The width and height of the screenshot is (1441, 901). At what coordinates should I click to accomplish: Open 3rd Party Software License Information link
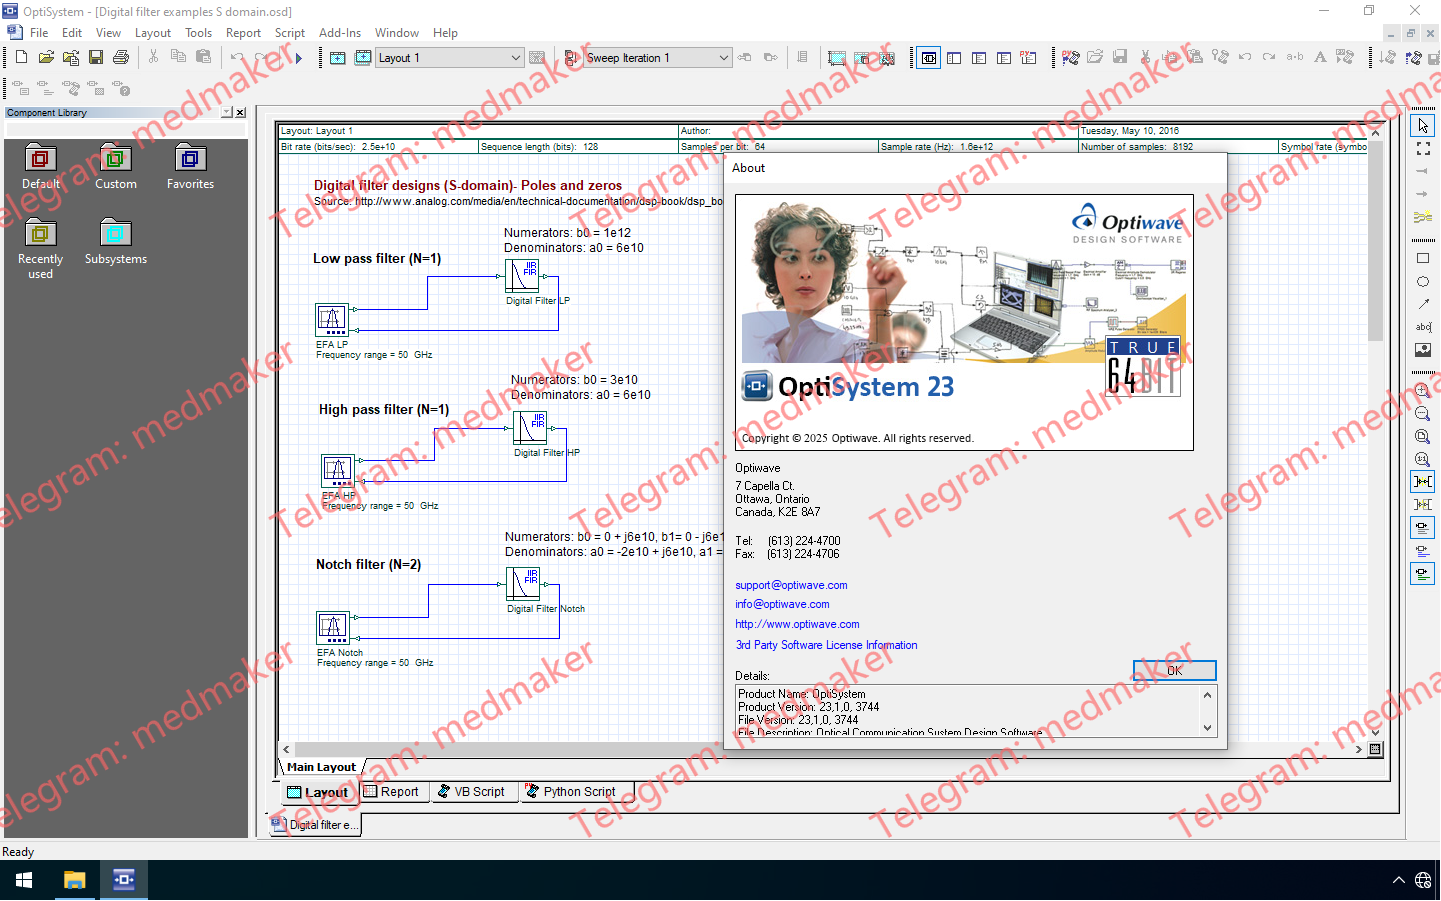[826, 646]
